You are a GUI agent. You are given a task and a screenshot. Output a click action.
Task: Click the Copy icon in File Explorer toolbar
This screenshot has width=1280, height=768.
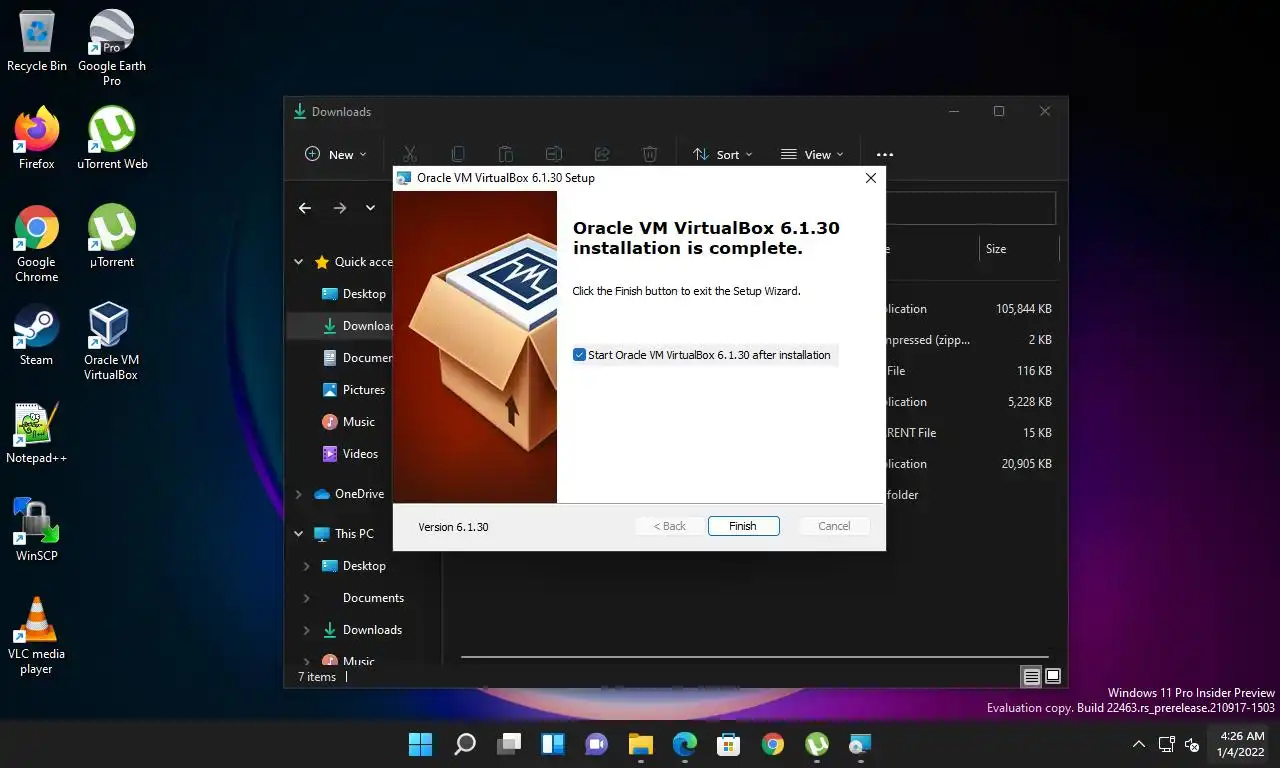458,155
